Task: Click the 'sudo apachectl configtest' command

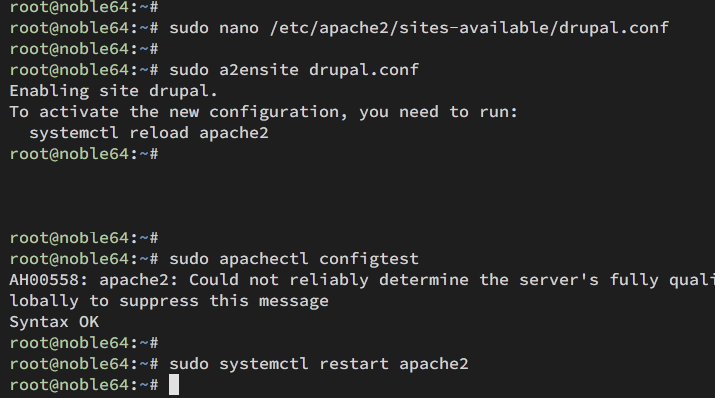Action: click(294, 259)
